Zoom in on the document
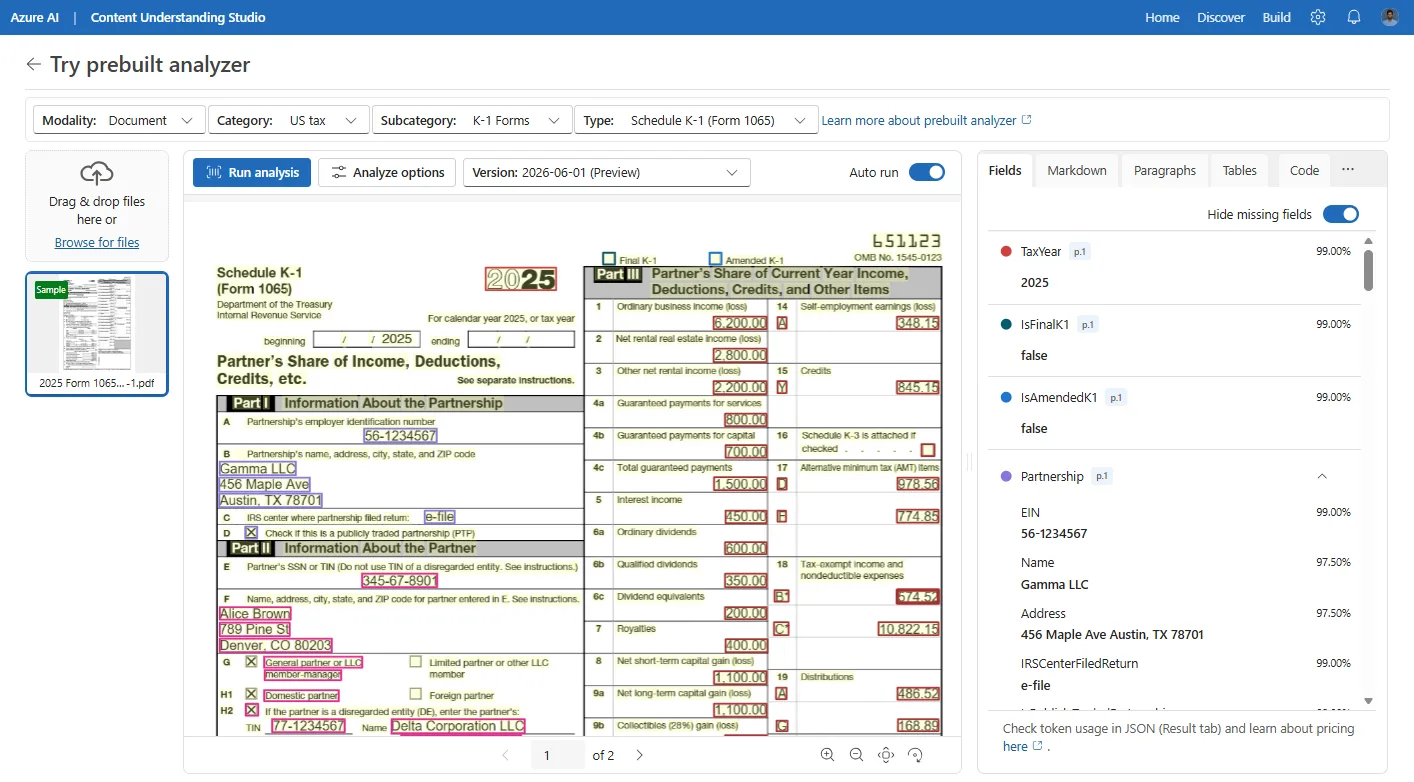This screenshot has height=782, width=1414. coord(827,755)
